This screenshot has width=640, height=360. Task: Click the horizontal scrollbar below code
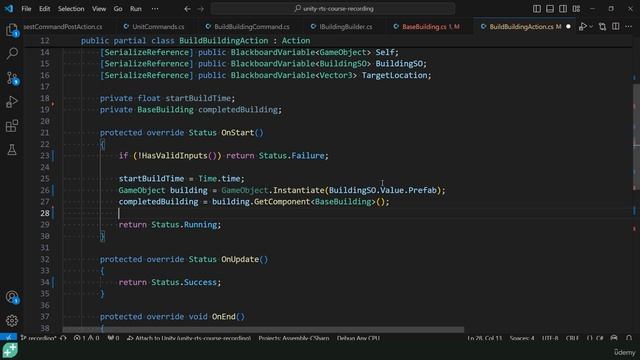[x=263, y=329]
